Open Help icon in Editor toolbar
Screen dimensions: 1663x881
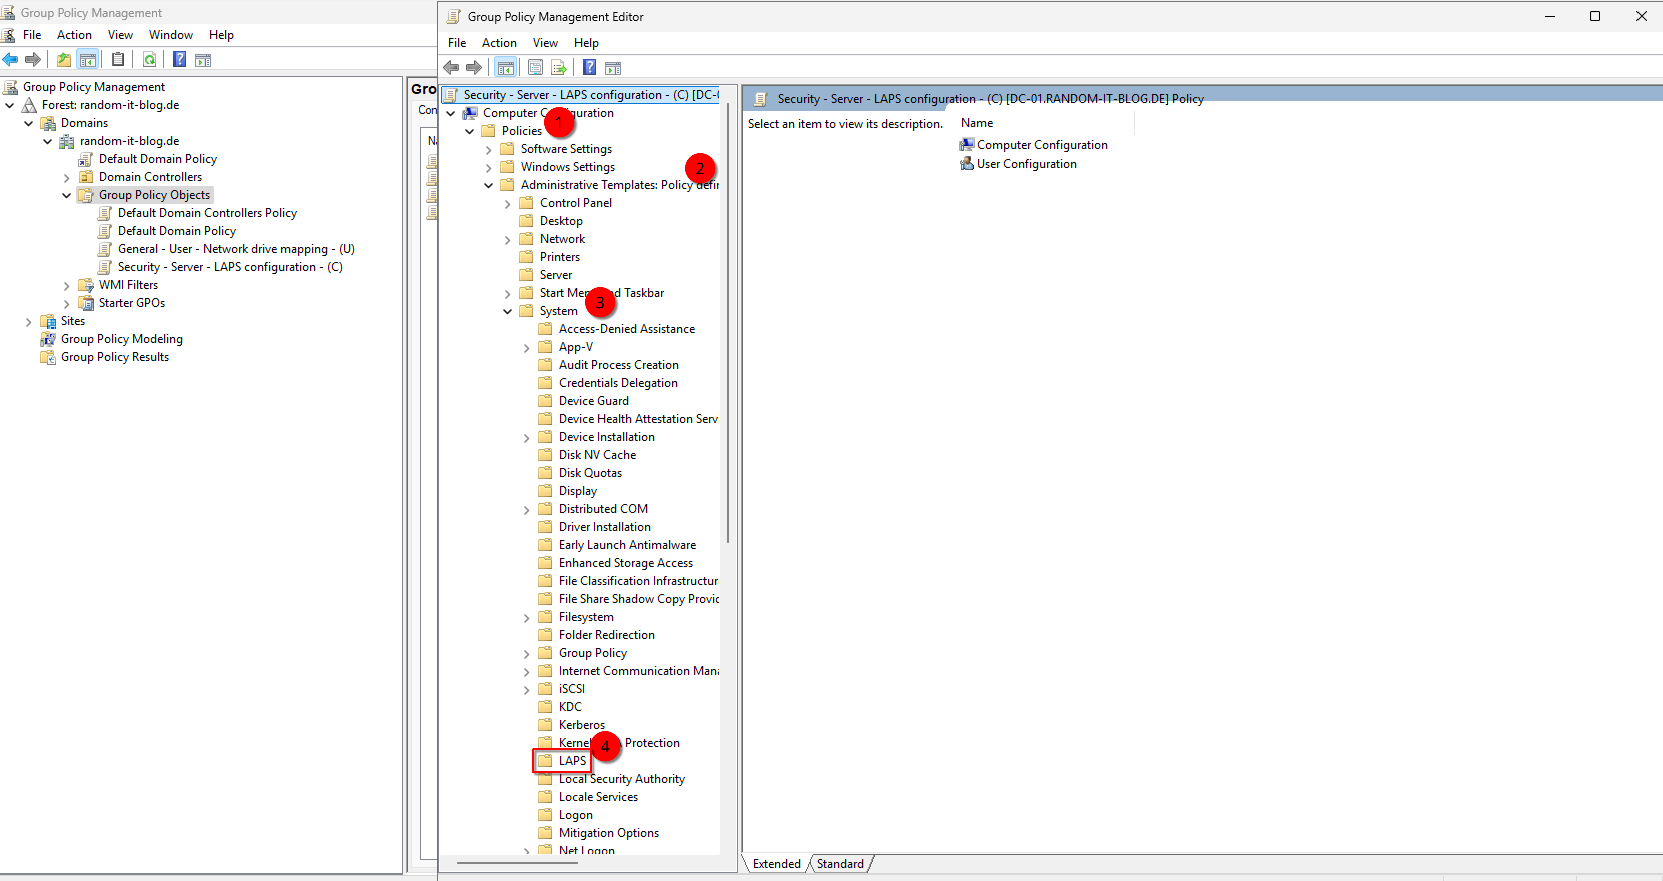click(x=590, y=68)
